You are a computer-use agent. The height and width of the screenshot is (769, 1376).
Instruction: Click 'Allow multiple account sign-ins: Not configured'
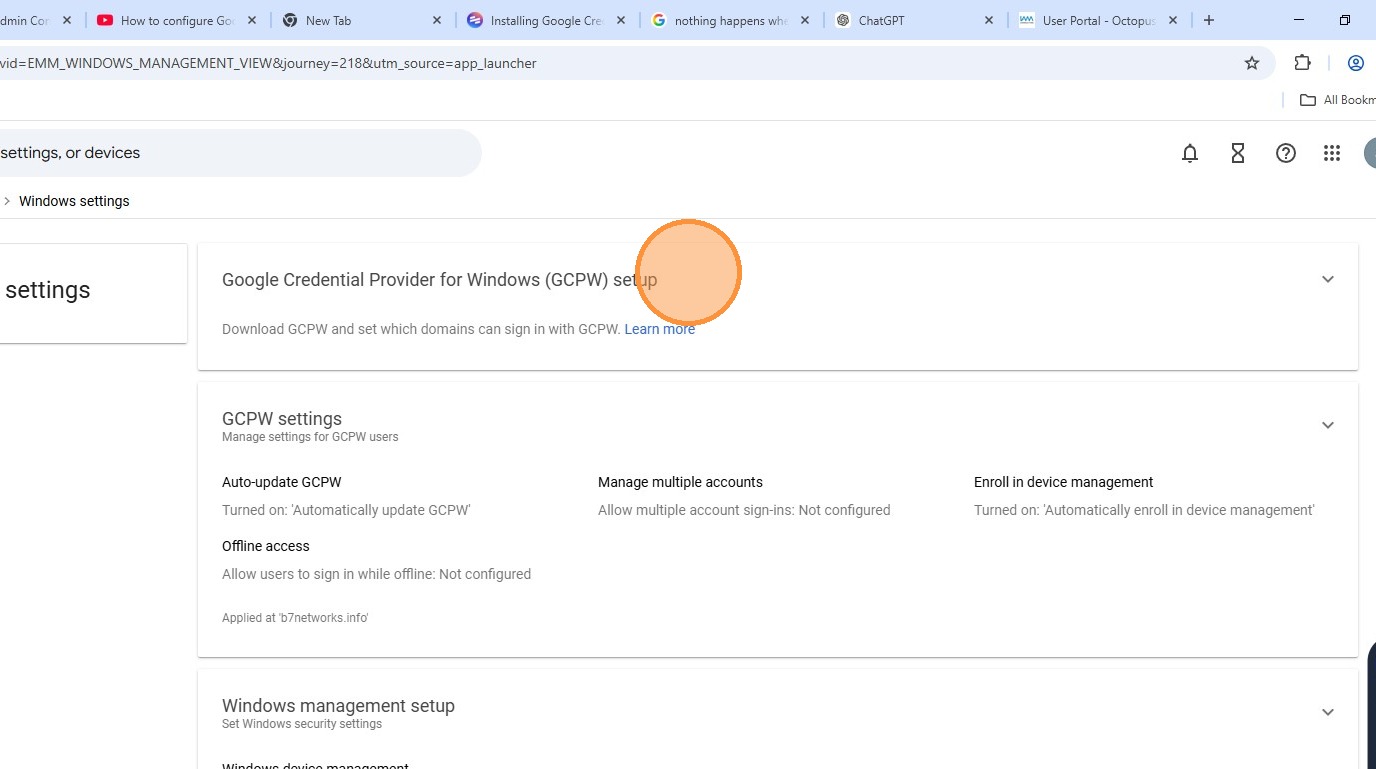[744, 510]
